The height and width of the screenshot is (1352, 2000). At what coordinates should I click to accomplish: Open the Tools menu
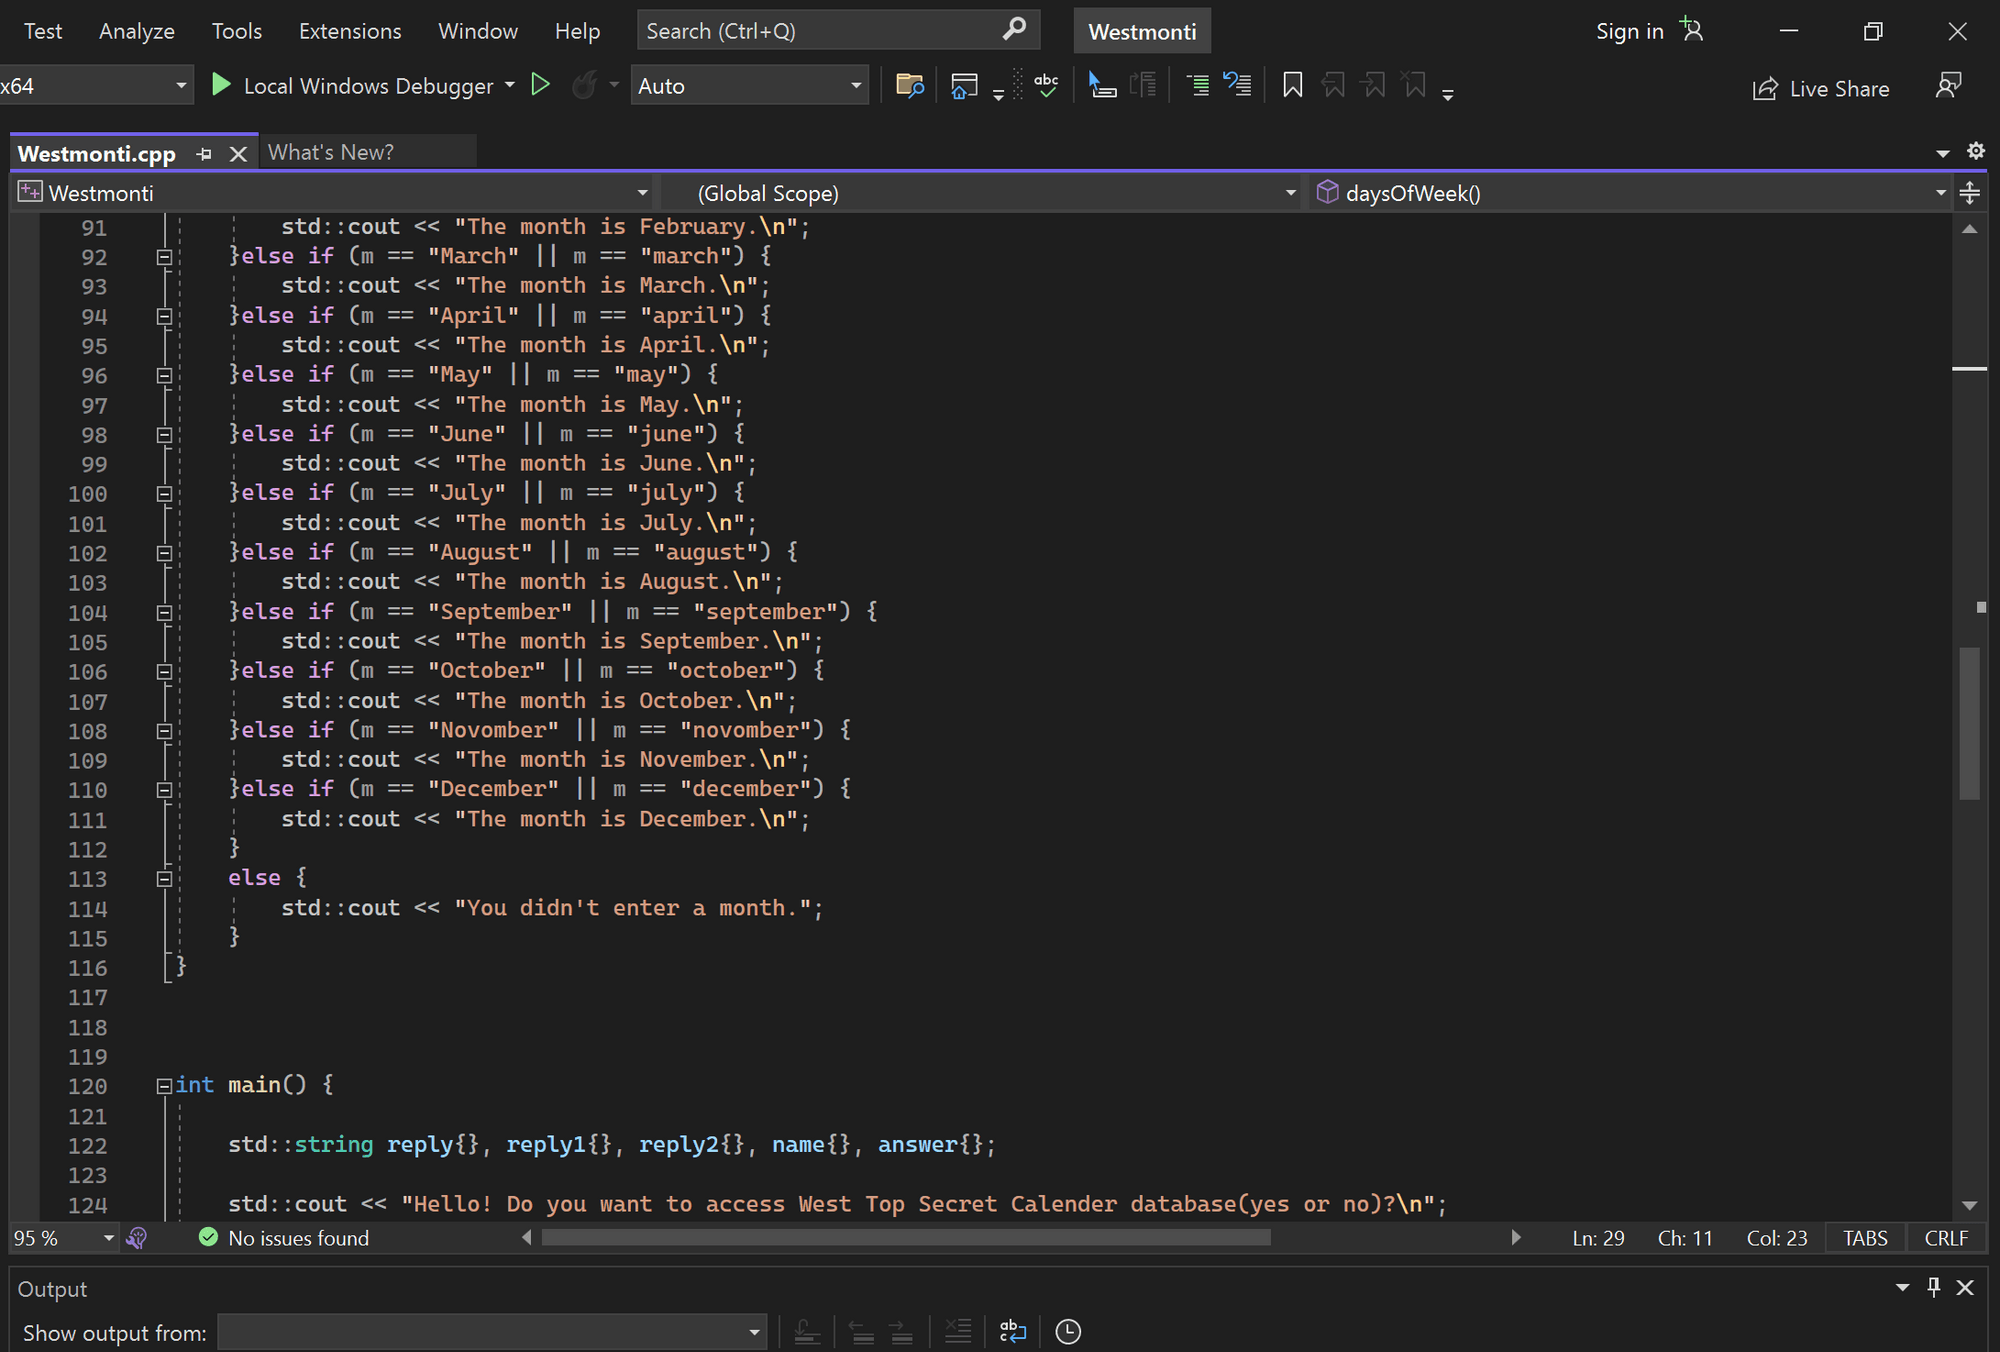point(237,31)
